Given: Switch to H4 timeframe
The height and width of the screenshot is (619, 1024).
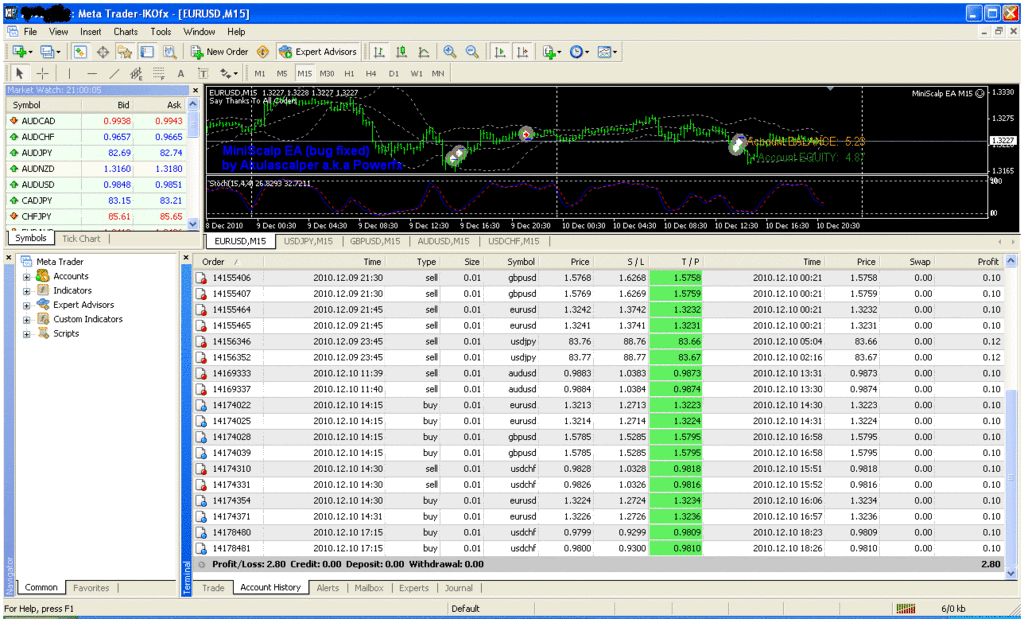Looking at the screenshot, I should [x=371, y=74].
